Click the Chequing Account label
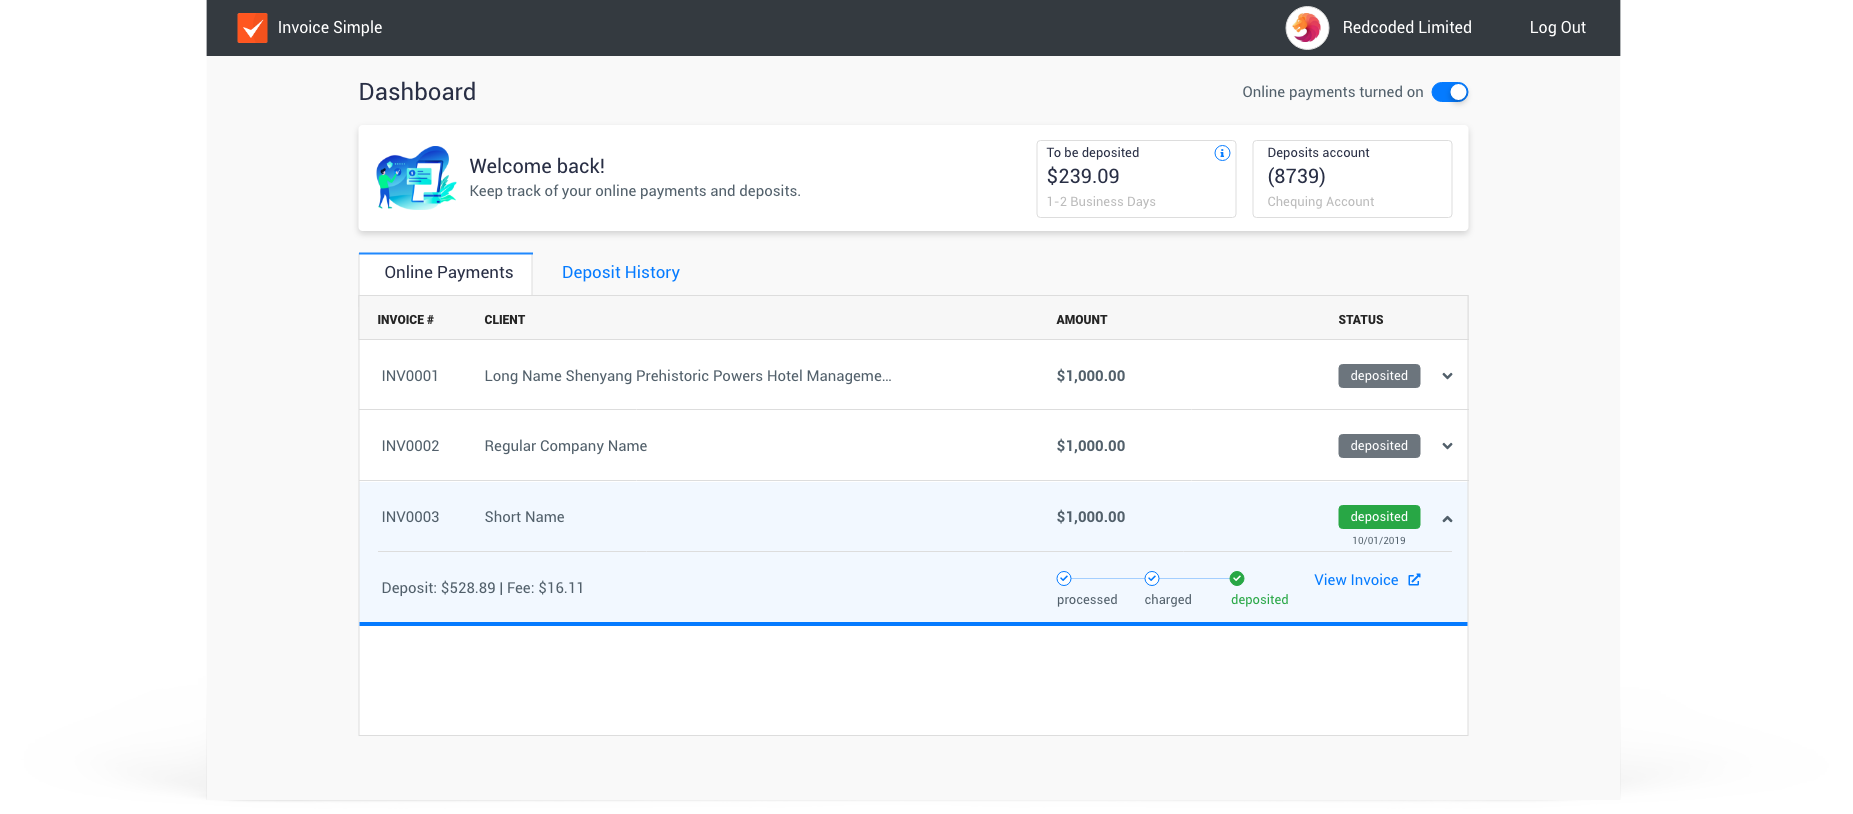The height and width of the screenshot is (814, 1853). tap(1321, 202)
